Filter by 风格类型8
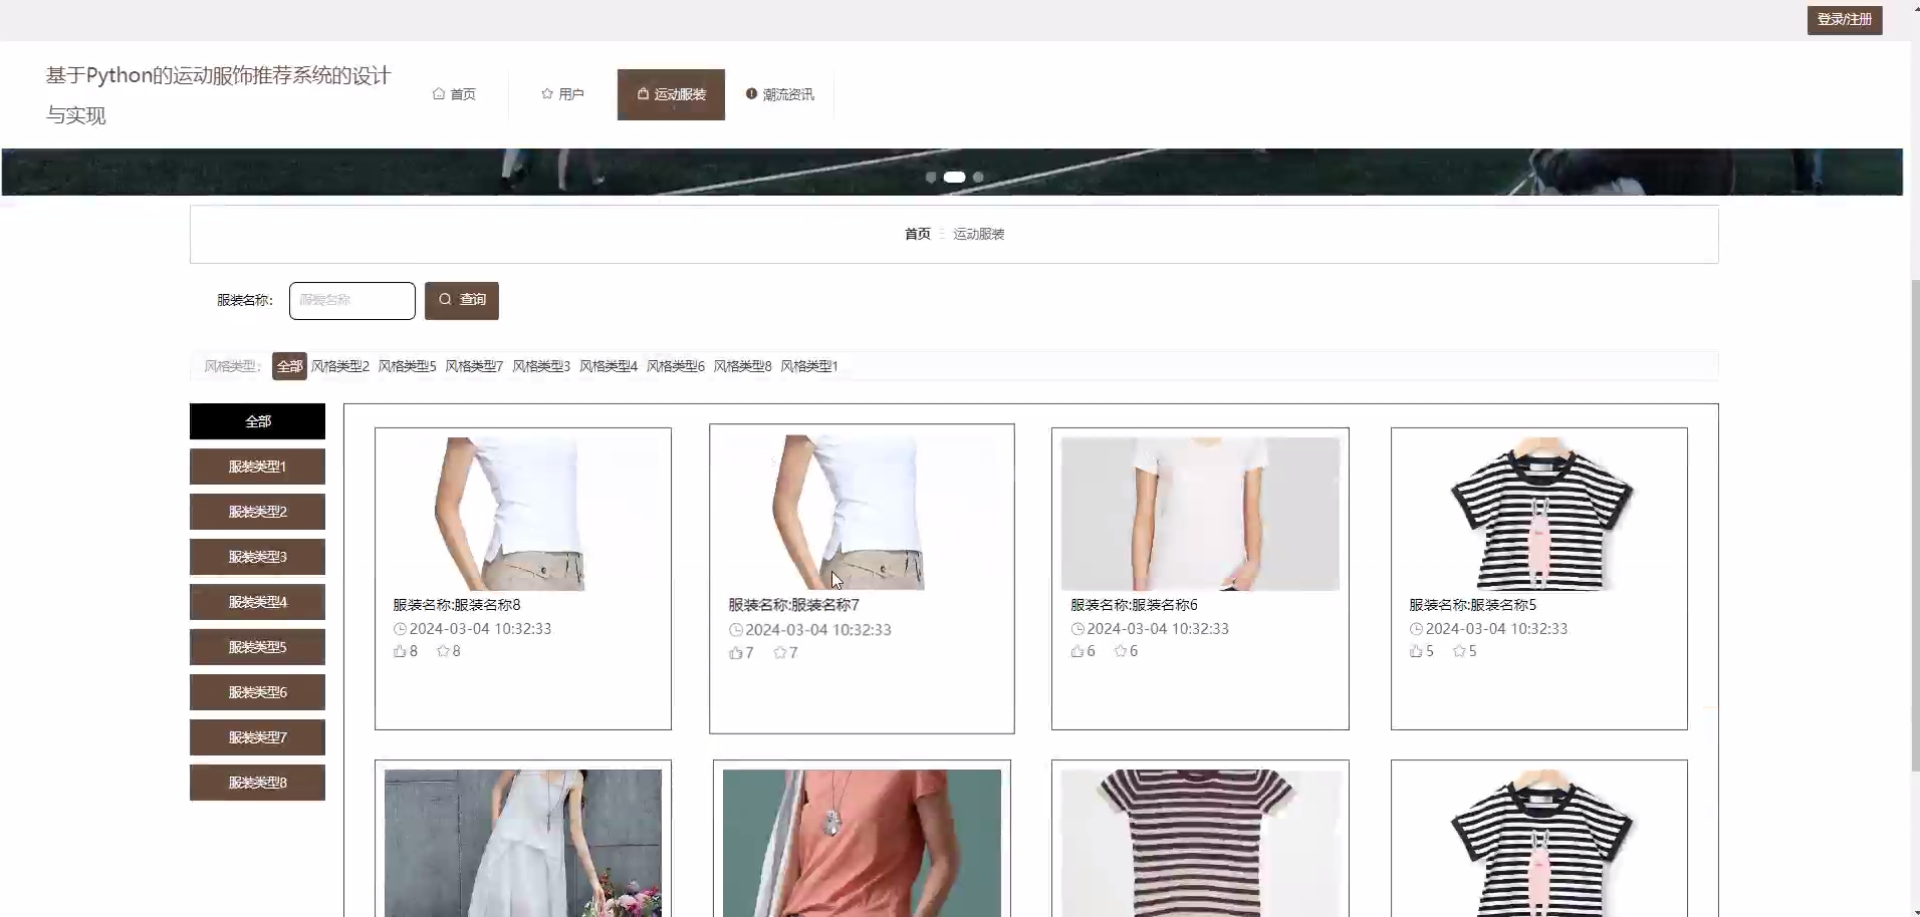 coord(742,366)
